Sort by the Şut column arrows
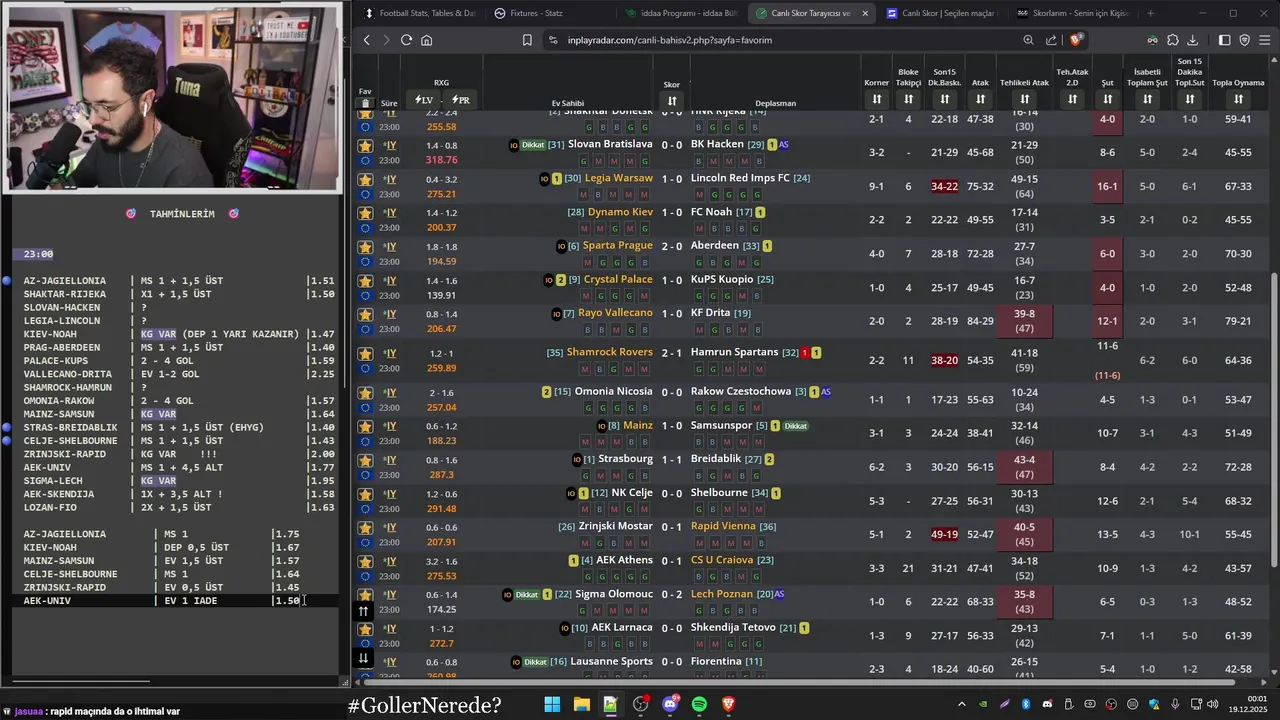 pos(1107,99)
